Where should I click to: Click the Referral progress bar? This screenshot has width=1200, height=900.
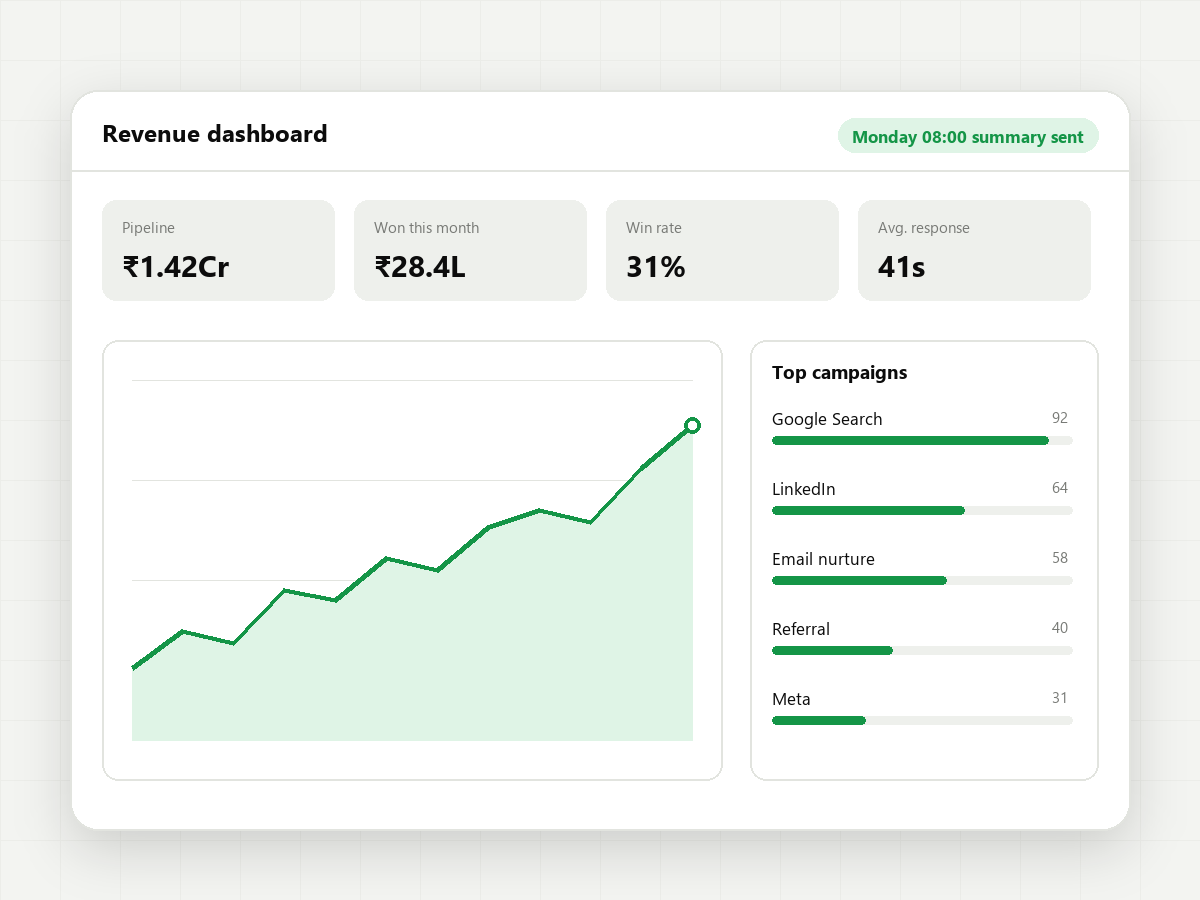pyautogui.click(x=922, y=650)
